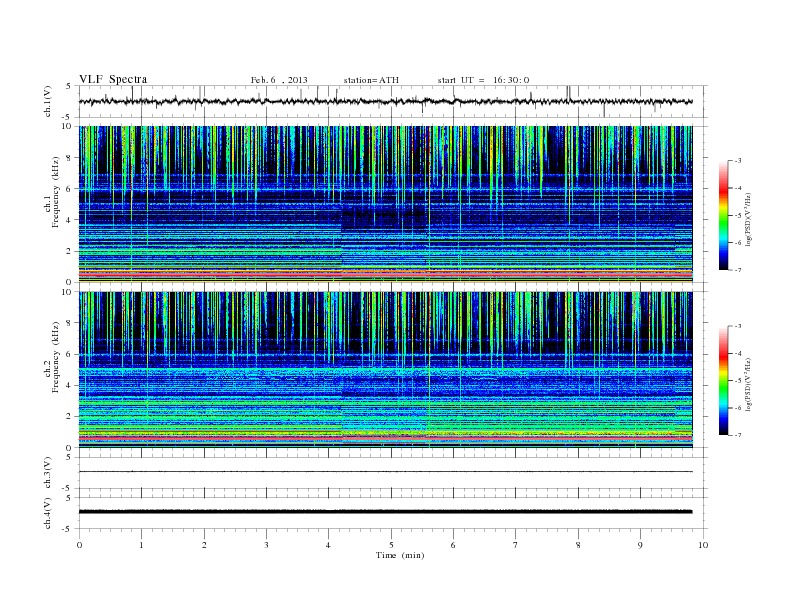Click the ch.4 thick voltage trace

[385, 512]
